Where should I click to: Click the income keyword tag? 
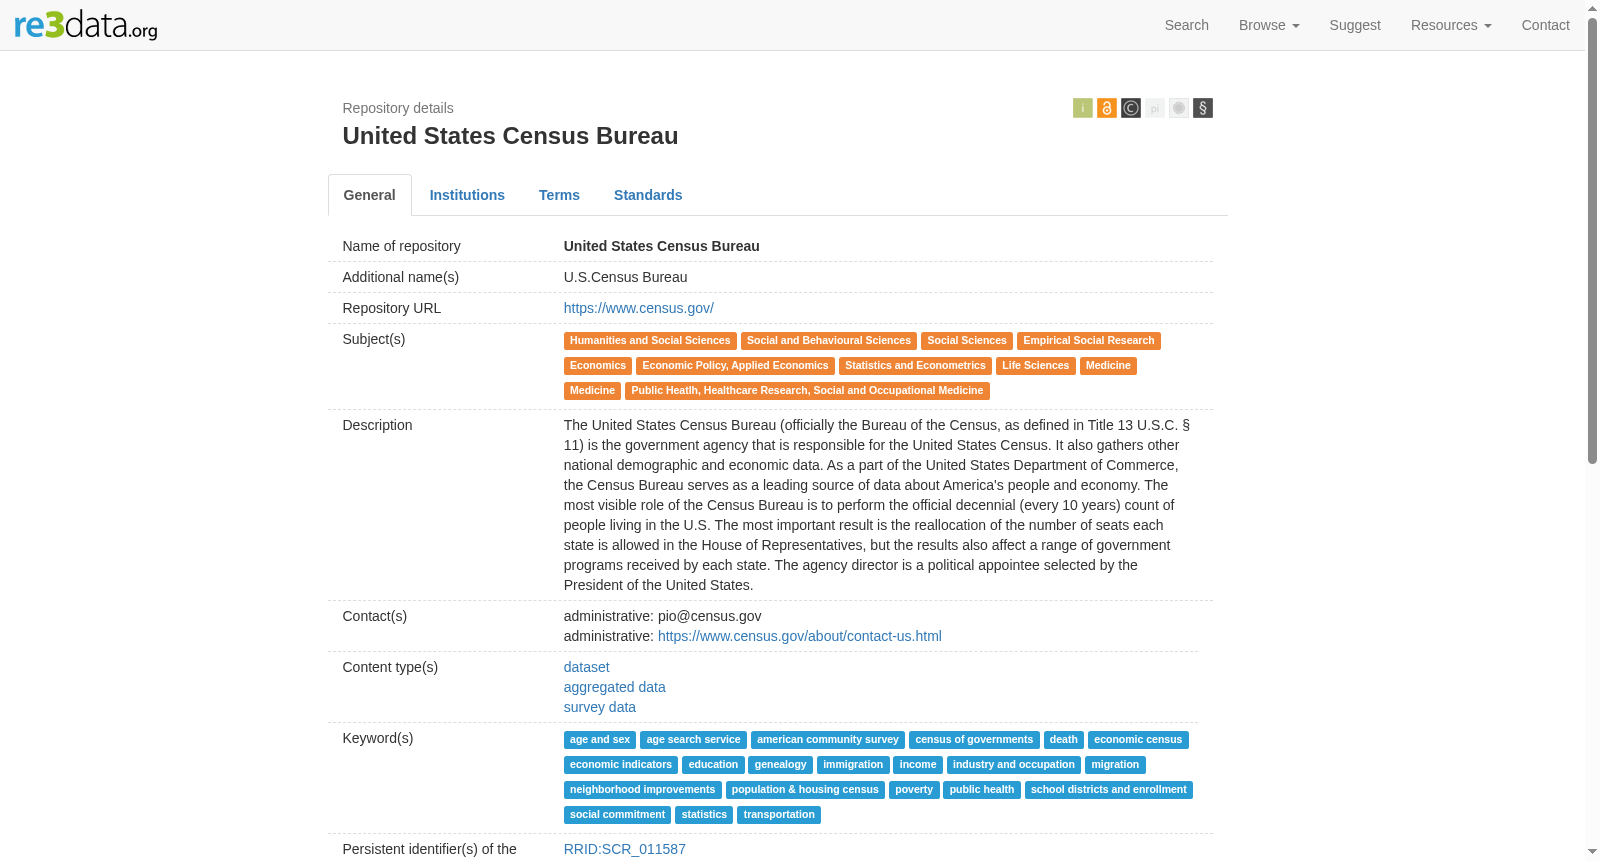(x=918, y=765)
